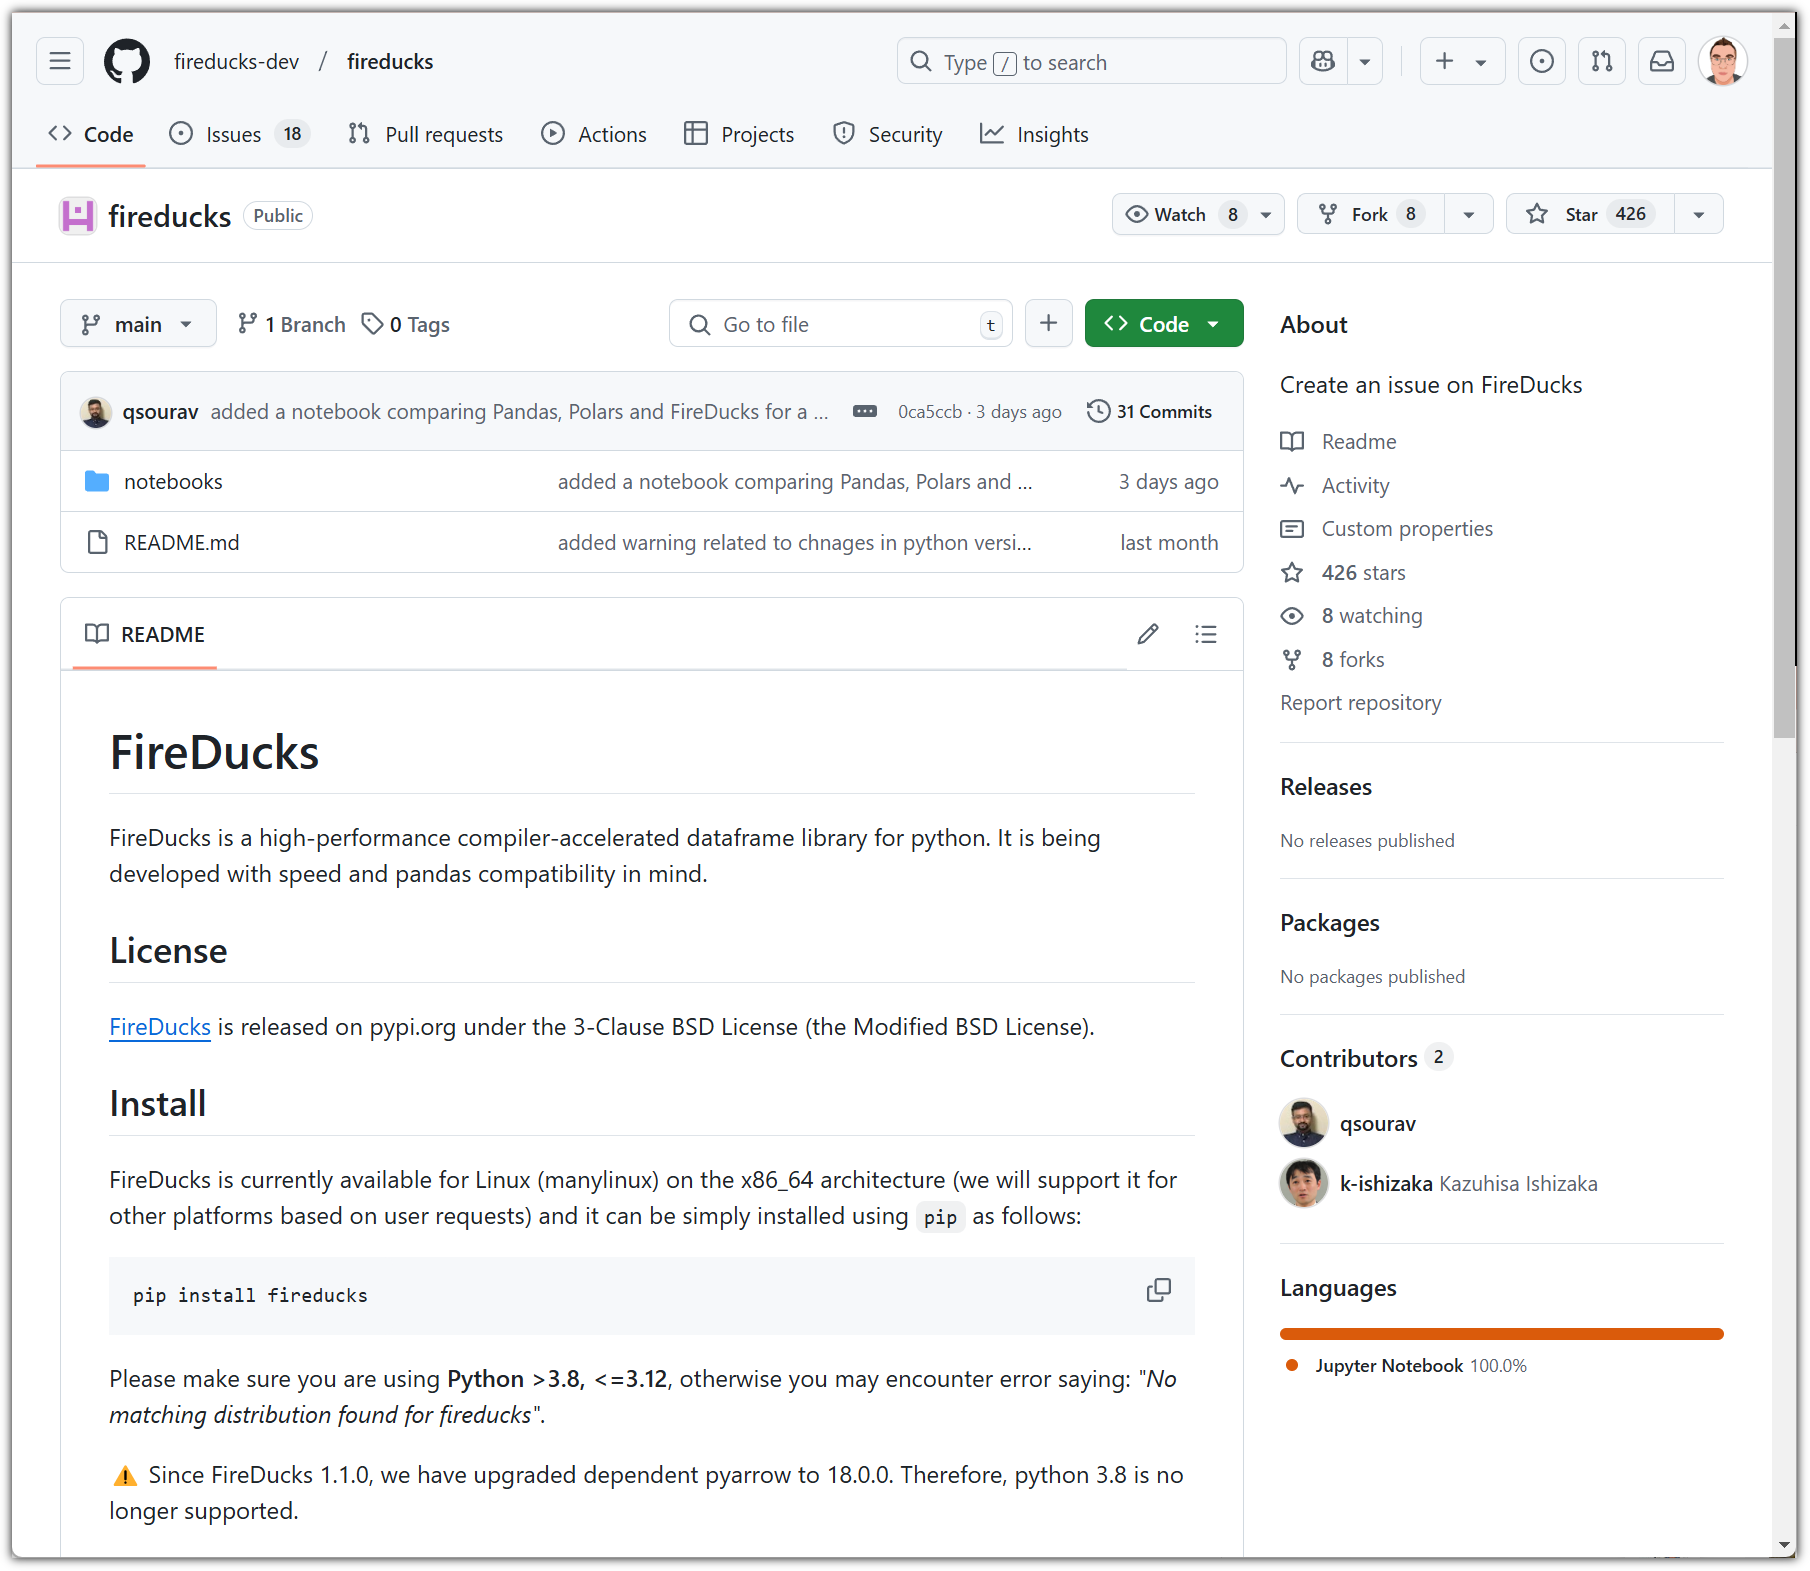Click the scrollbar down arrow
Viewport: 1810px width, 1571px height.
[1784, 1545]
